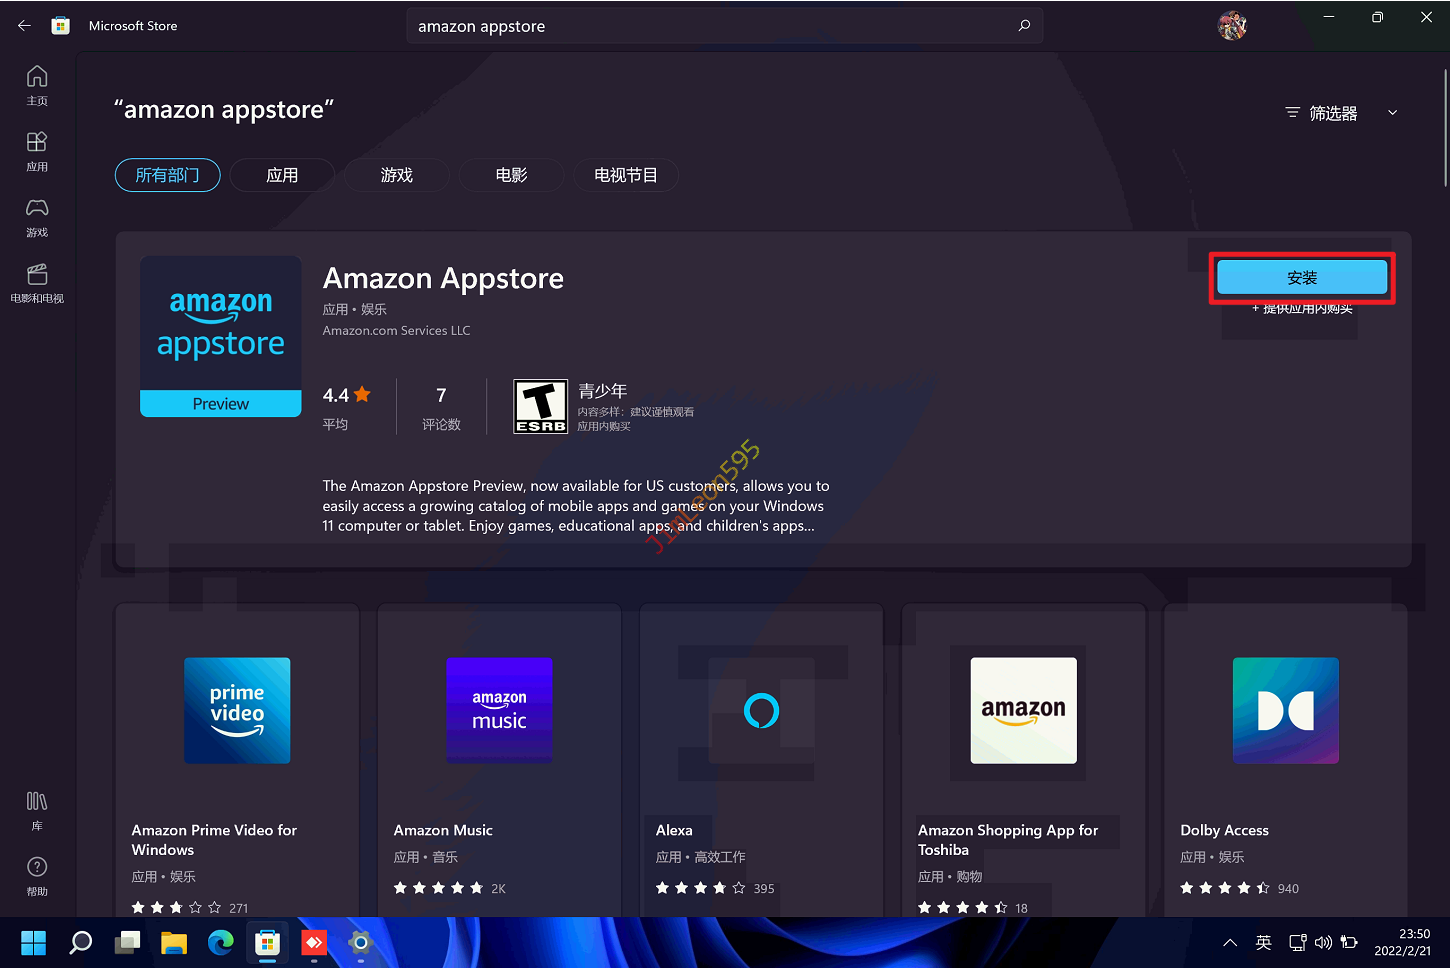Click the 安装 install button
Viewport: 1450px width, 968px height.
point(1301,278)
